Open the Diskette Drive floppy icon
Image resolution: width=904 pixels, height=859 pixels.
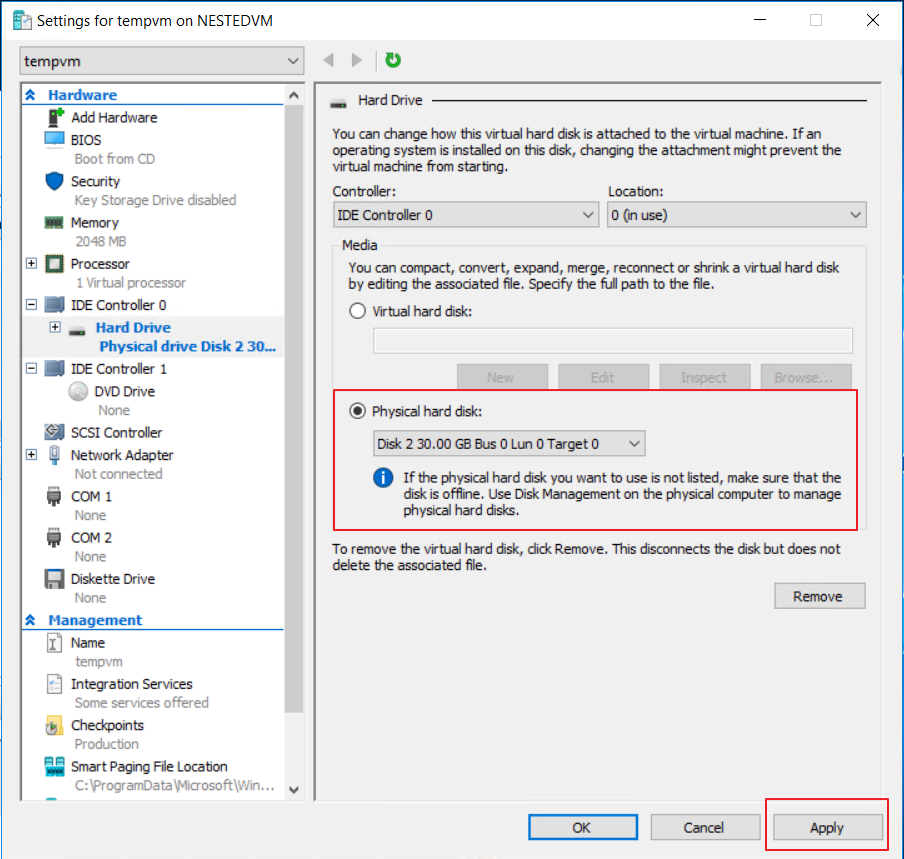pyautogui.click(x=55, y=579)
